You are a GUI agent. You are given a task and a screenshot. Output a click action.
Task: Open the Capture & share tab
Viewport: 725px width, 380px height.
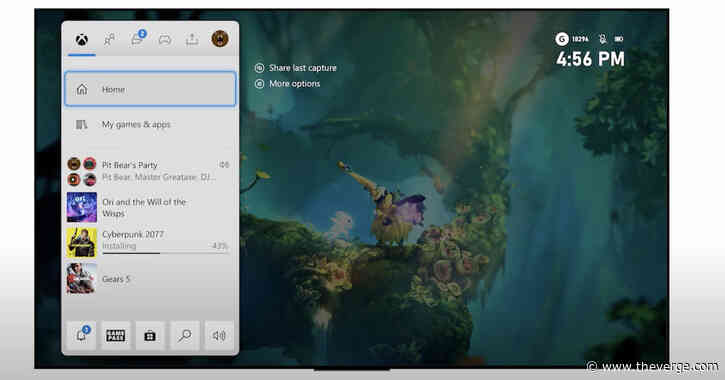point(192,40)
